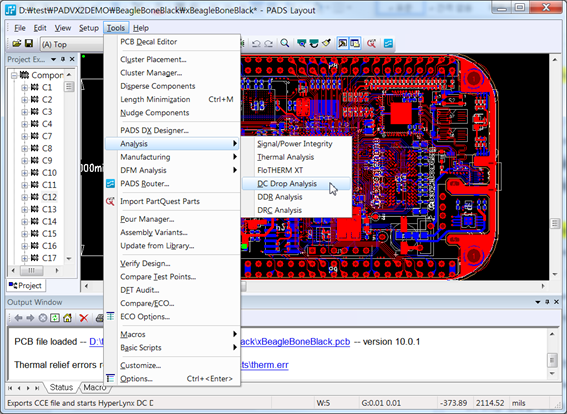Image resolution: width=567 pixels, height=414 pixels.
Task: Click the down arrow of the Project Explorer scrollbar
Action: click(69, 259)
